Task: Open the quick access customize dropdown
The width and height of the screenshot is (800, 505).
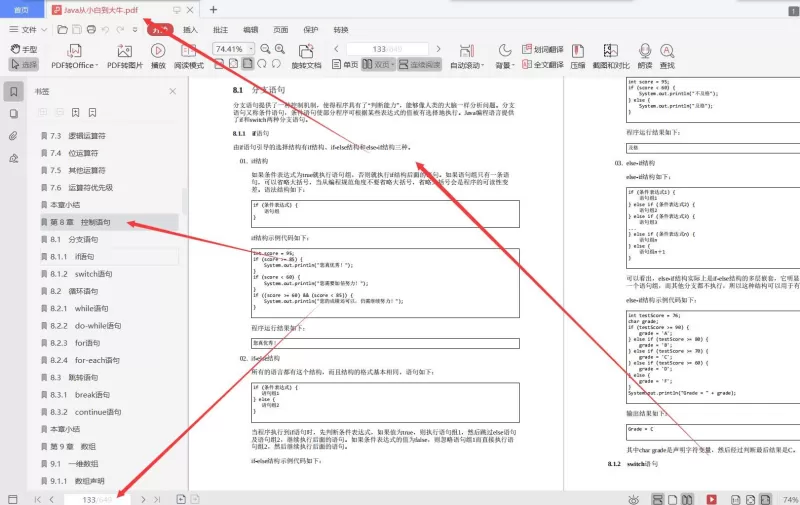Action: 135,30
